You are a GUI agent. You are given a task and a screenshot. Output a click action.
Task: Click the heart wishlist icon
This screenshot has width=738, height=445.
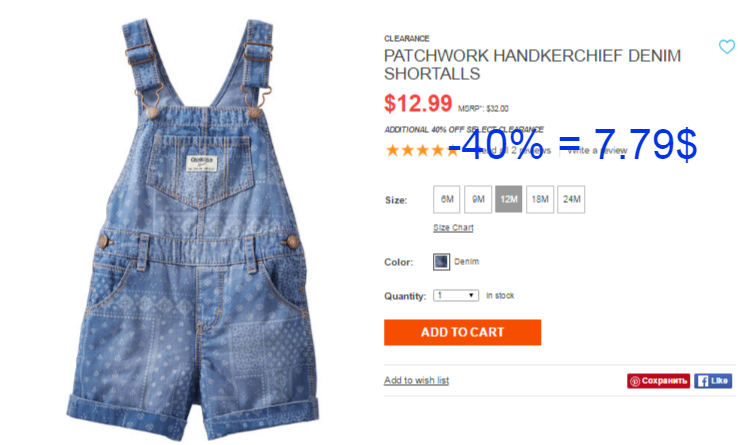(x=727, y=47)
